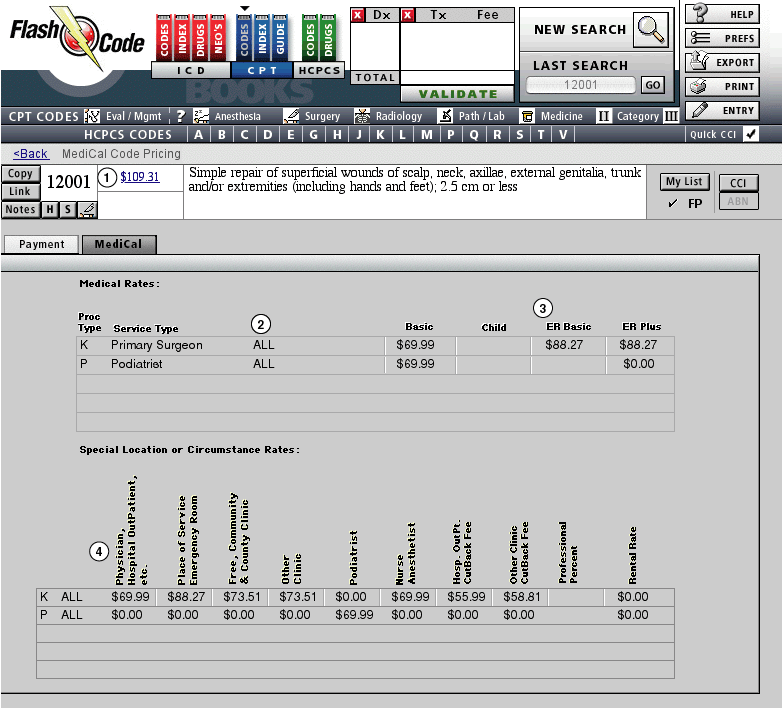Image resolution: width=782 pixels, height=708 pixels.
Task: Open Entry with the pencil button
Action: click(722, 110)
